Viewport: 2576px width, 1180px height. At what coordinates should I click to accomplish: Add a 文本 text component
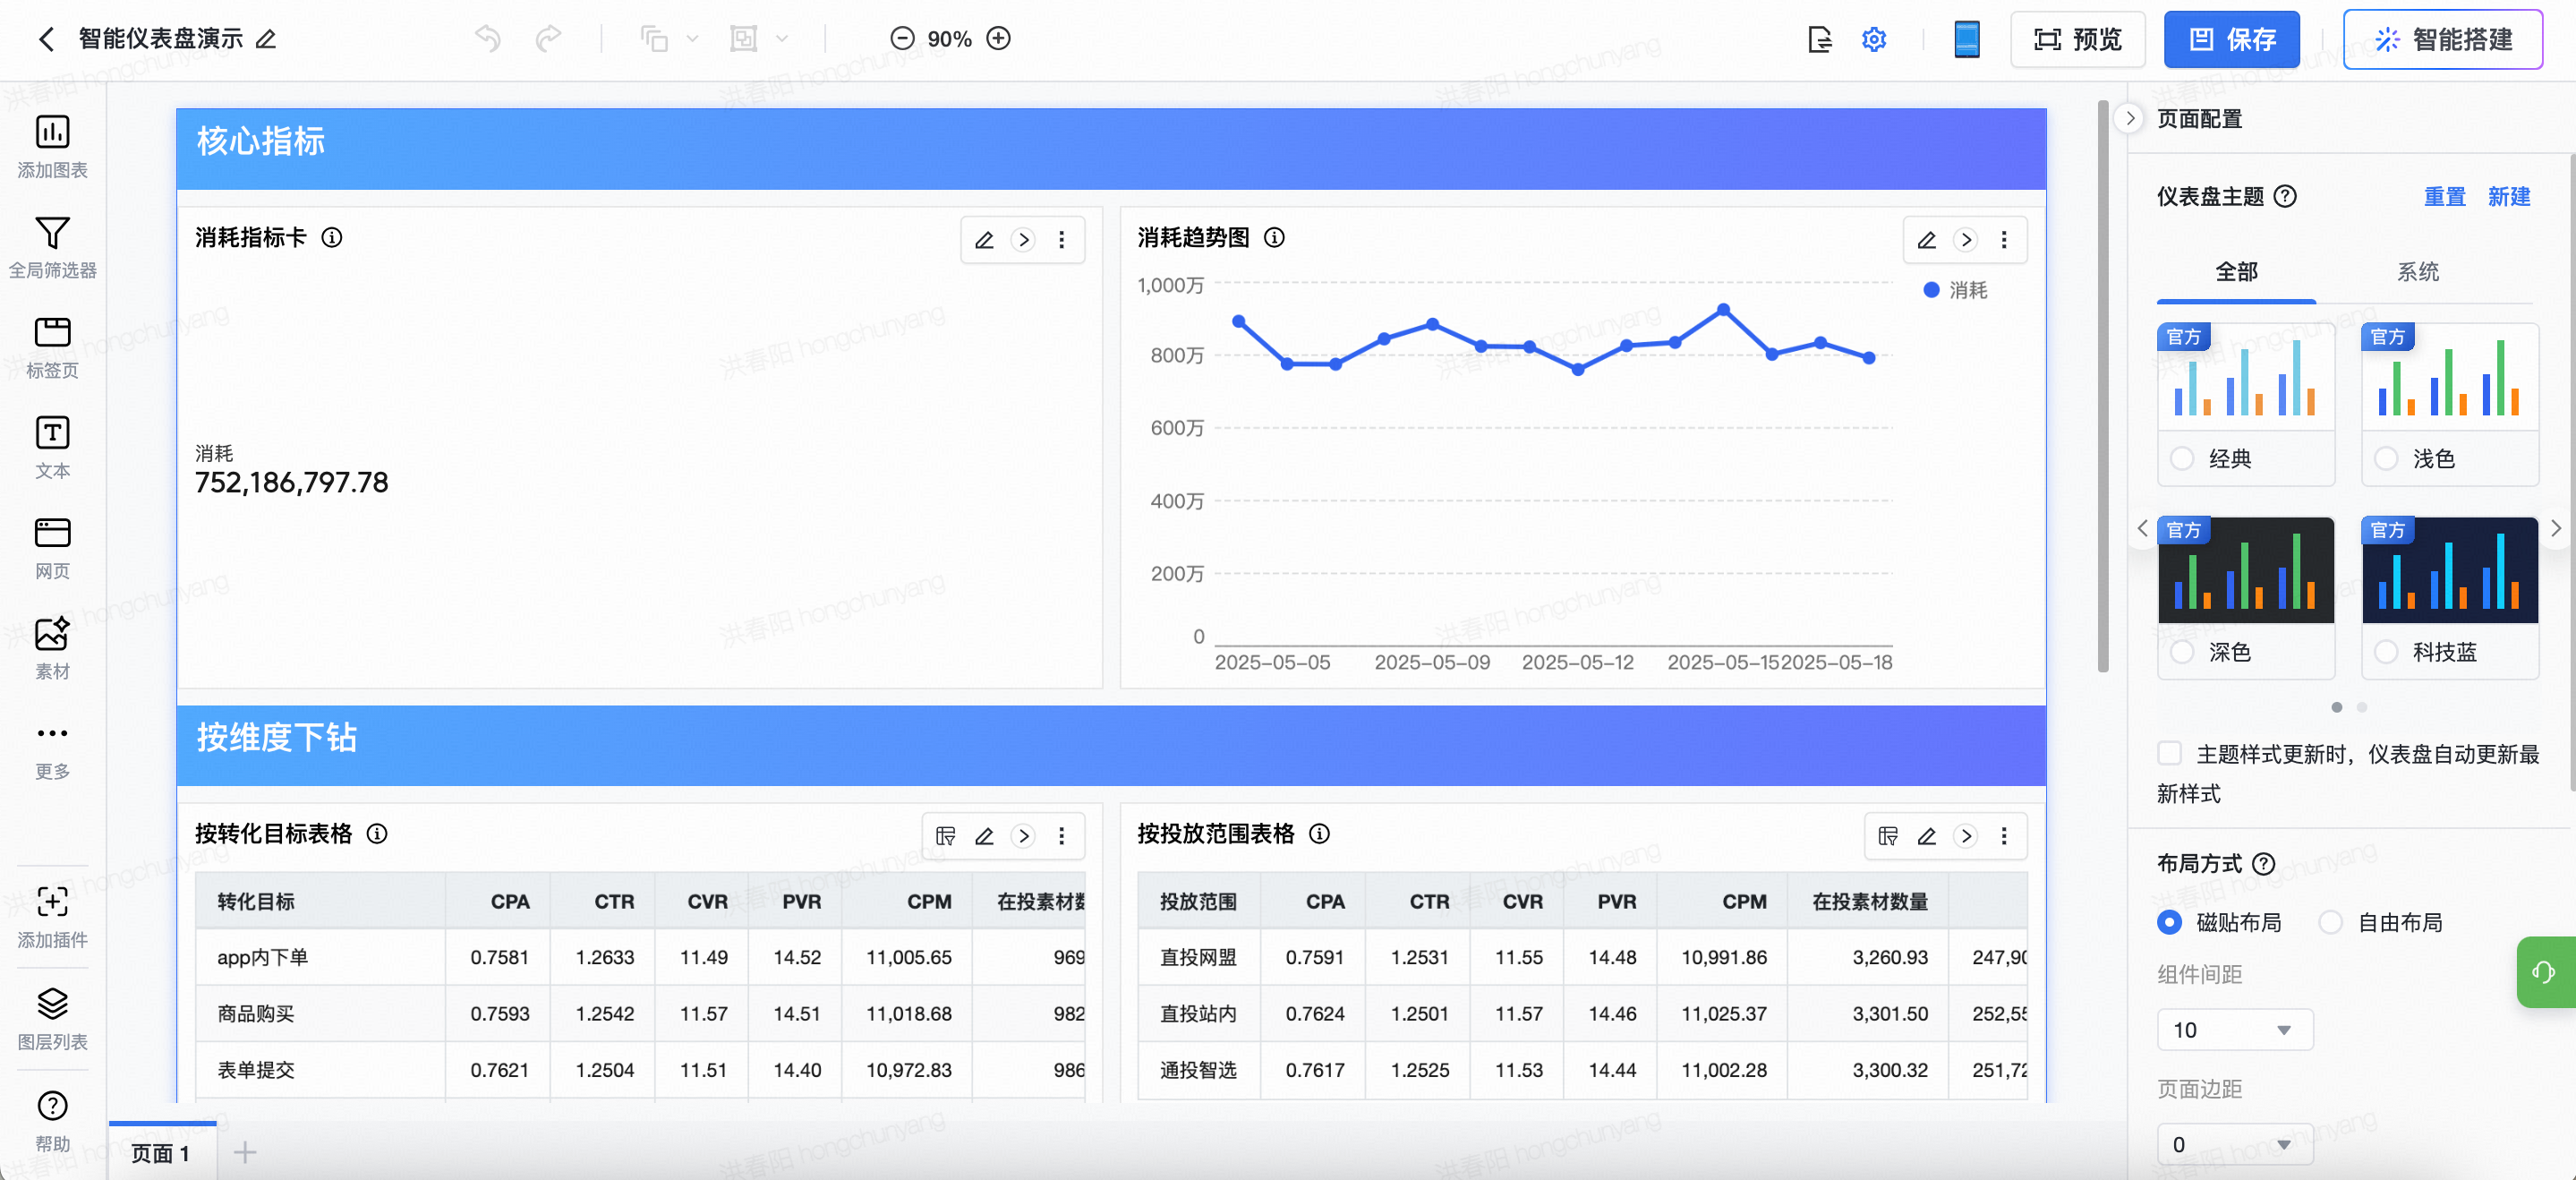click(x=52, y=434)
